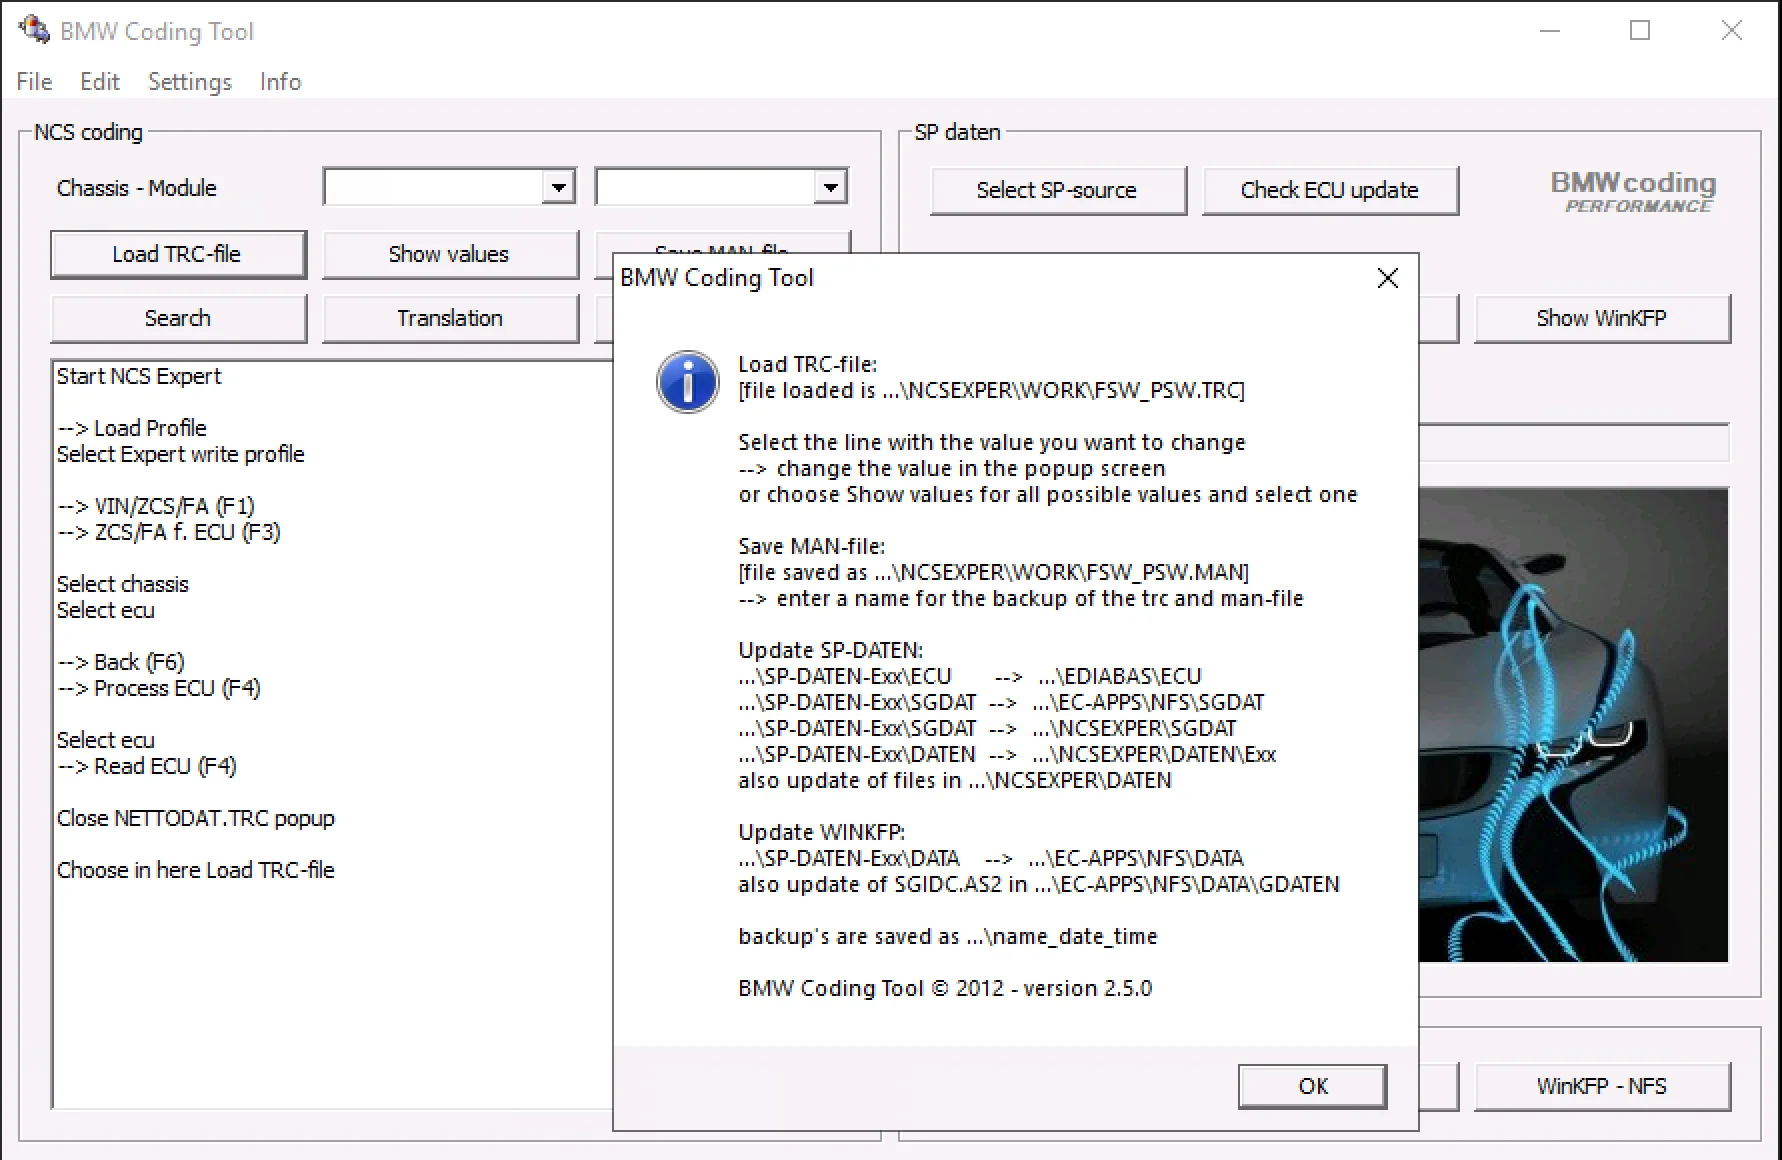
Task: Close the main BMW Coding Tool window
Action: 1732,31
